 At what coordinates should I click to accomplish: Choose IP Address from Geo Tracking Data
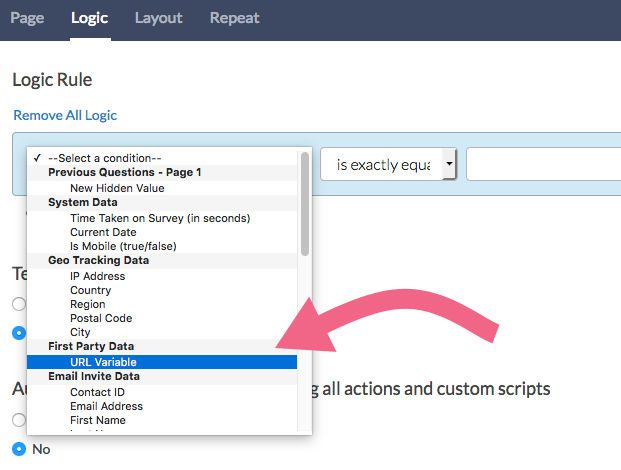coord(97,276)
